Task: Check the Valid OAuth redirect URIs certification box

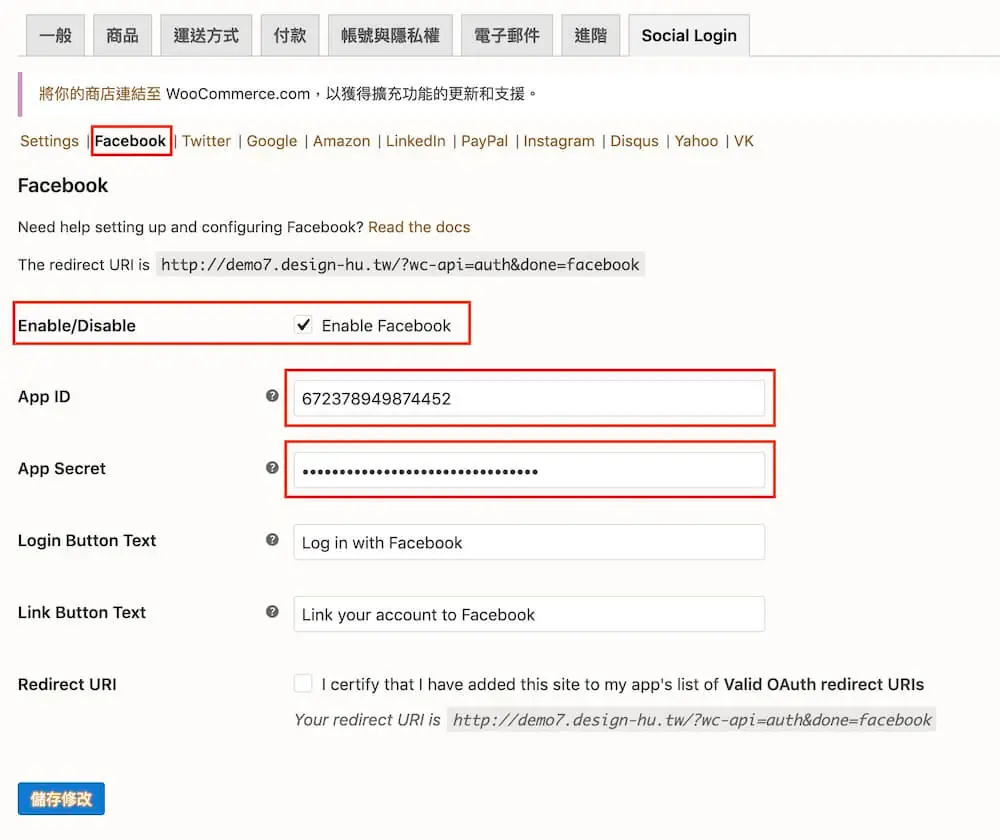Action: pos(304,683)
